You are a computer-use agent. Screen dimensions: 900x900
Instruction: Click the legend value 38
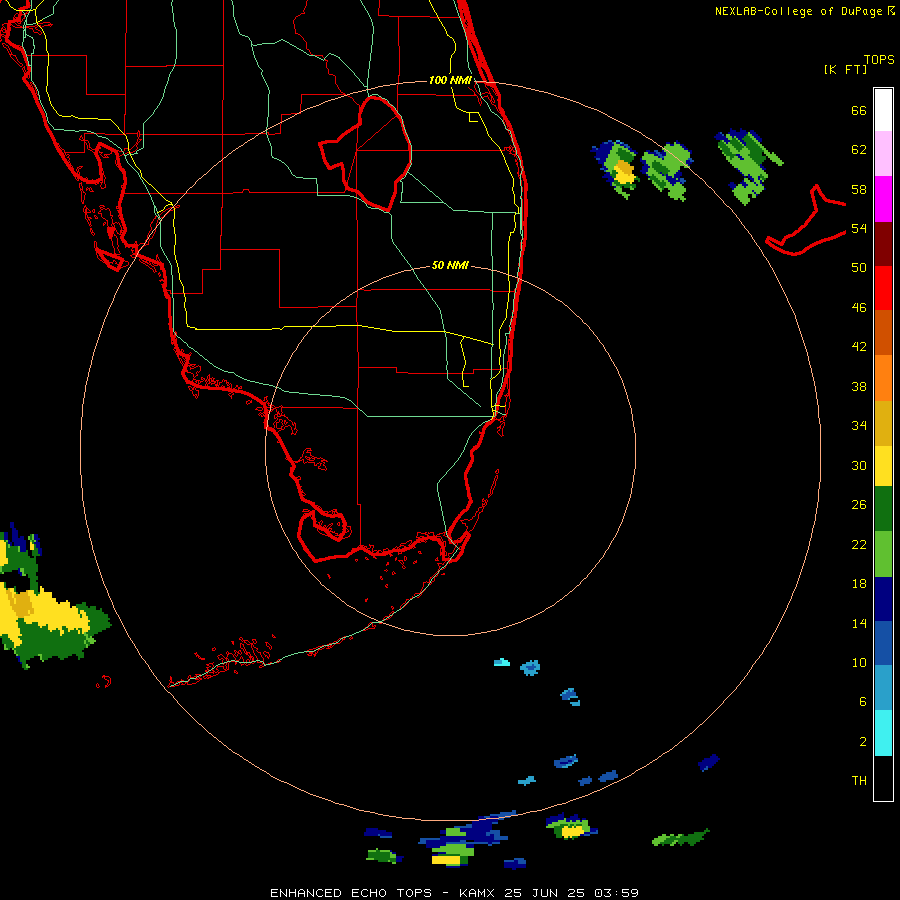click(859, 386)
